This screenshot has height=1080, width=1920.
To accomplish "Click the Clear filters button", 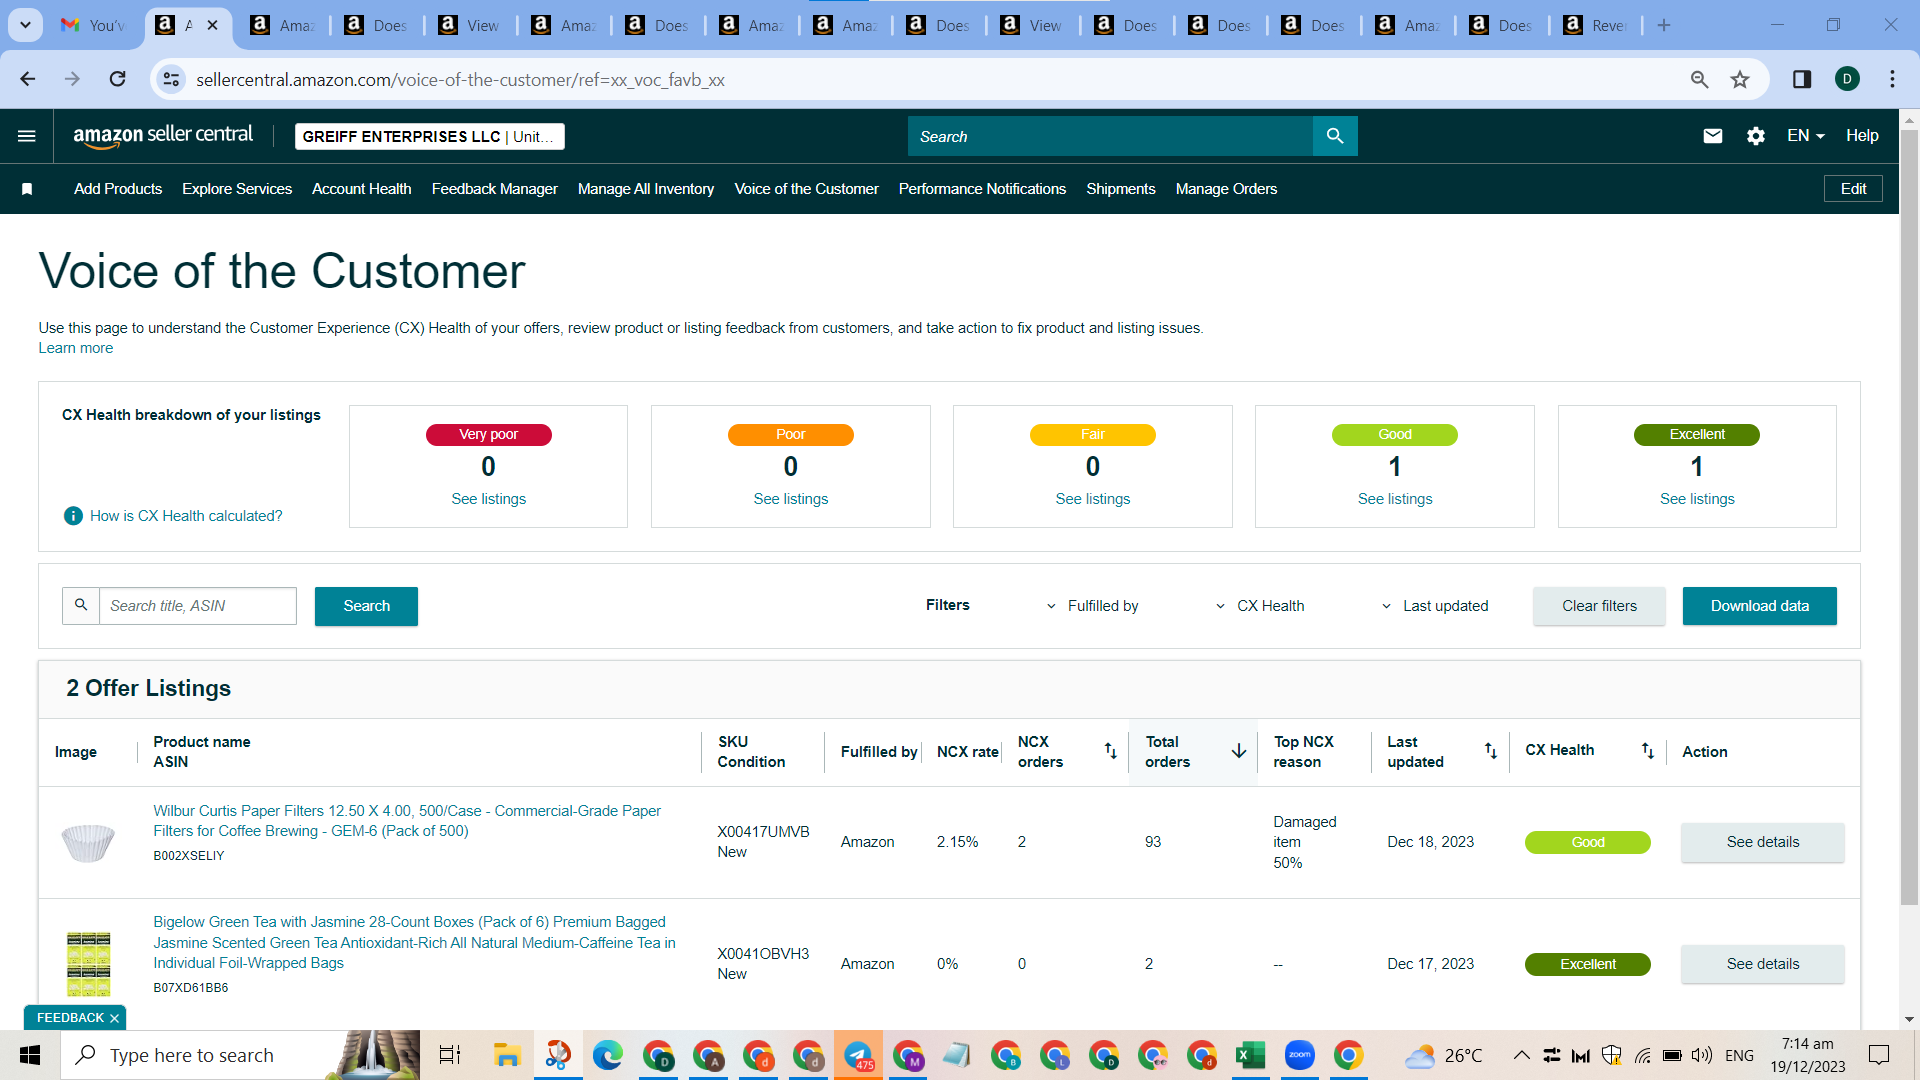I will point(1599,606).
